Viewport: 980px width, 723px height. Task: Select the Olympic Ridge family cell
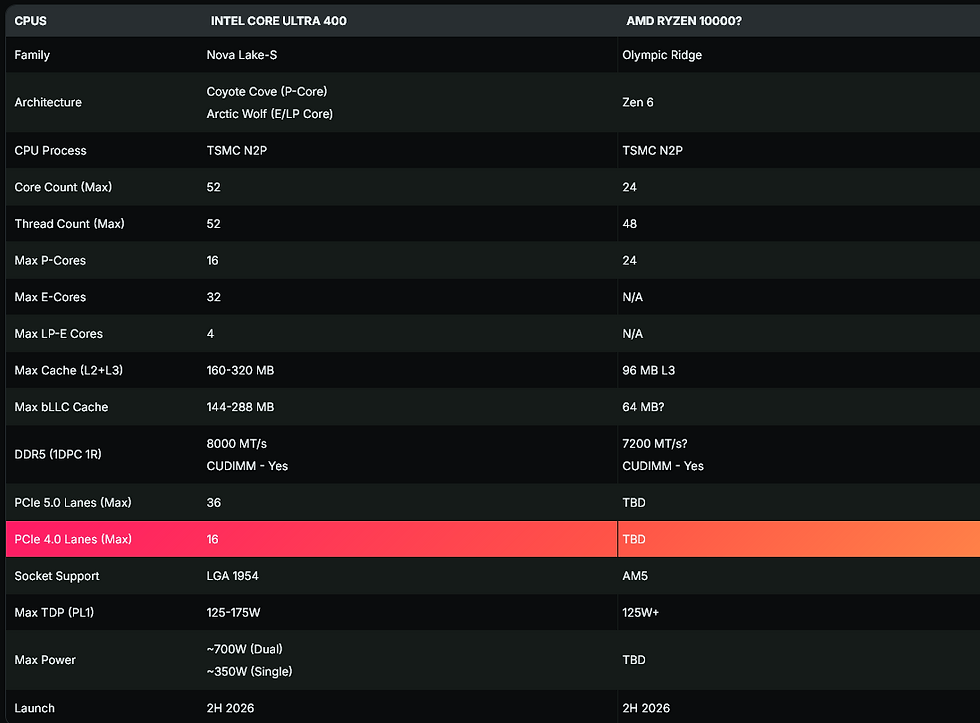pyautogui.click(x=662, y=55)
